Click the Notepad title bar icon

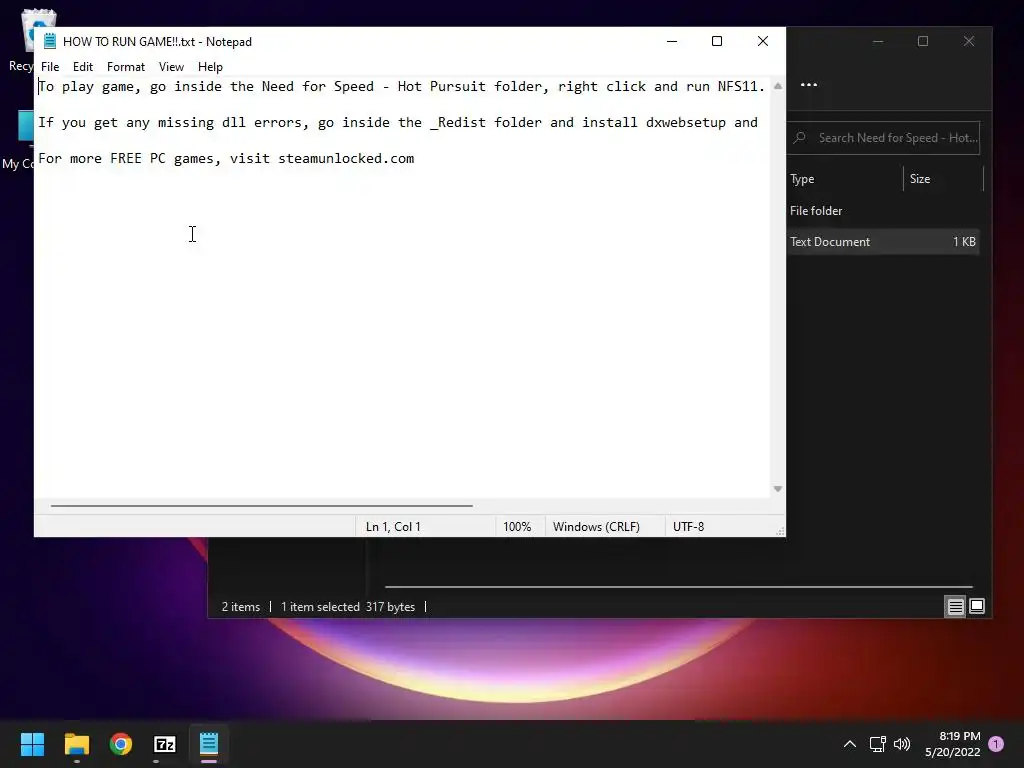pyautogui.click(x=50, y=41)
